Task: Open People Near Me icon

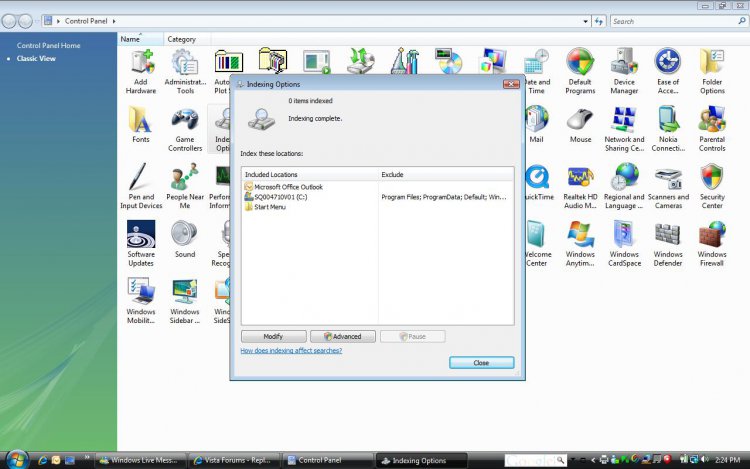Action: pyautogui.click(x=185, y=187)
